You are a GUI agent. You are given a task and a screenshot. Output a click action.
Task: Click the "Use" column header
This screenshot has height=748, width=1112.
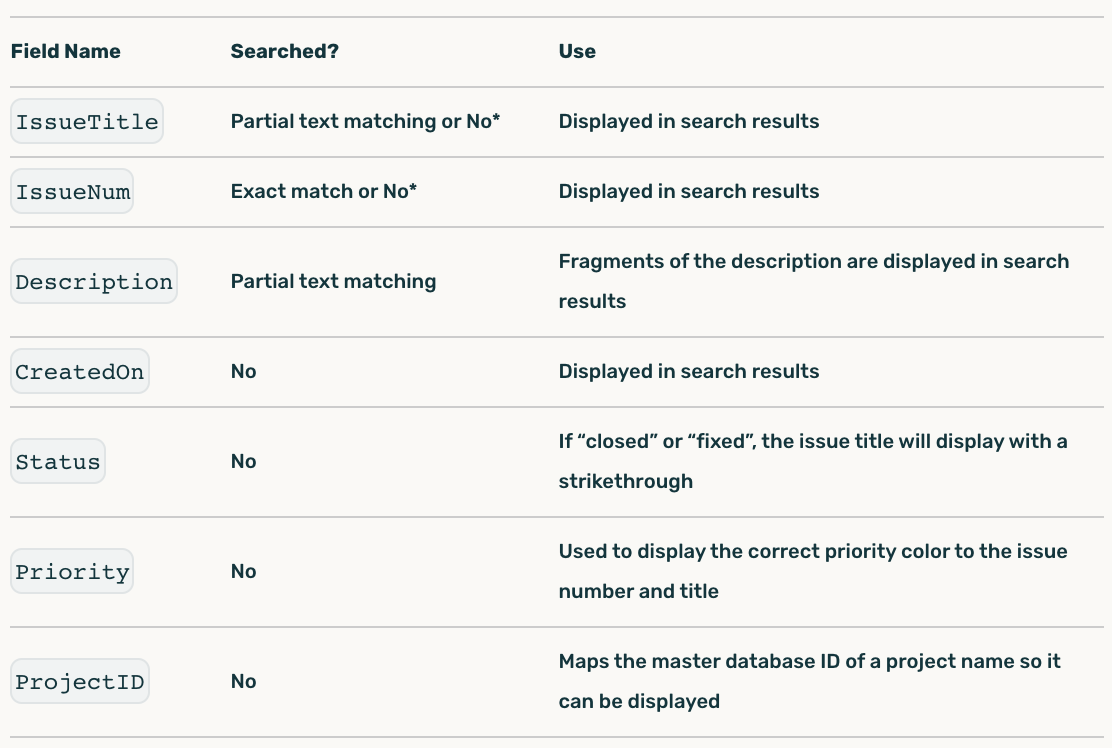(x=577, y=52)
